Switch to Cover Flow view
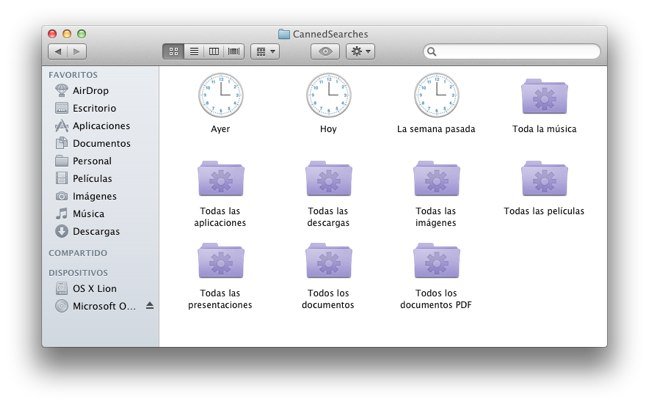Viewport: 649px width, 405px height. 234,51
